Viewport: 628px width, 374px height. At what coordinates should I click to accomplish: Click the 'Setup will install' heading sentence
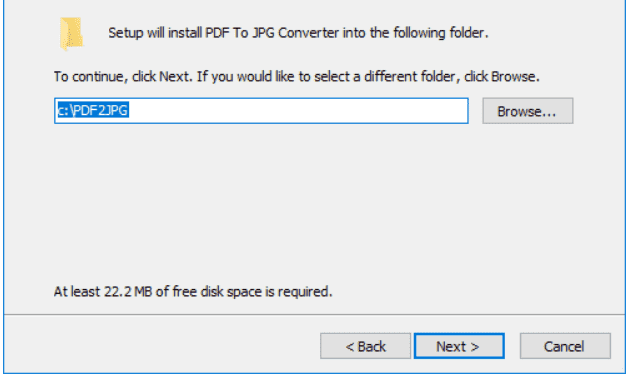pos(298,33)
